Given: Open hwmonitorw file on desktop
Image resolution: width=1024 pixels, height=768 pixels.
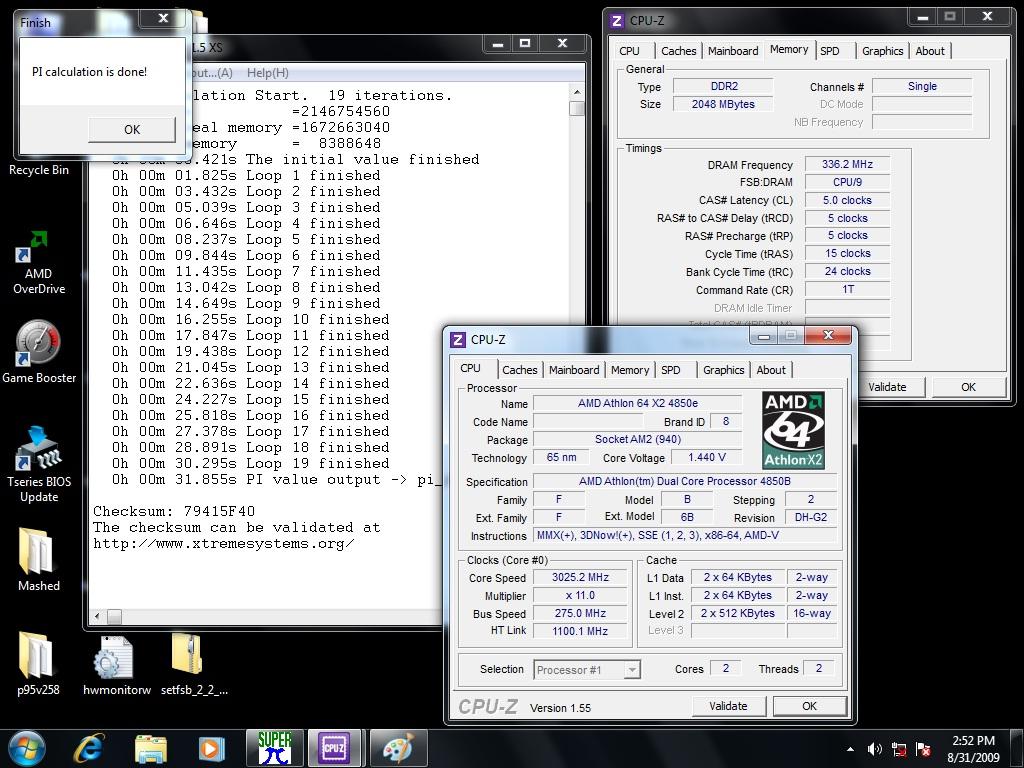Looking at the screenshot, I should [117, 665].
